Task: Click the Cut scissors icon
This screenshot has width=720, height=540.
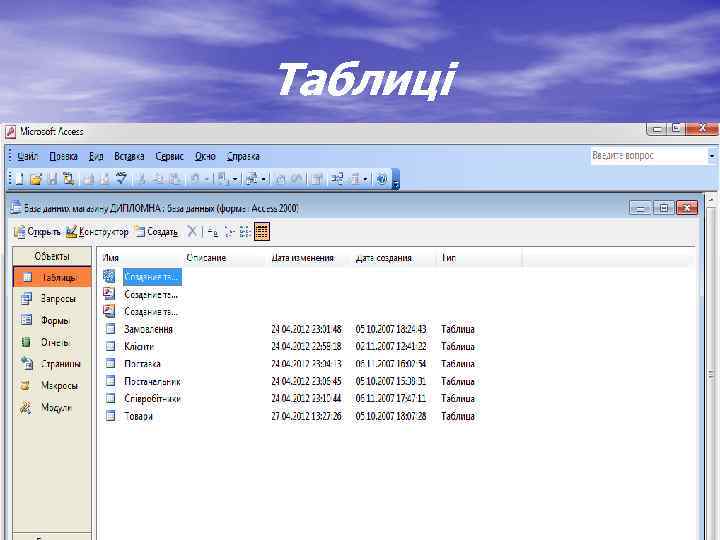Action: click(142, 179)
